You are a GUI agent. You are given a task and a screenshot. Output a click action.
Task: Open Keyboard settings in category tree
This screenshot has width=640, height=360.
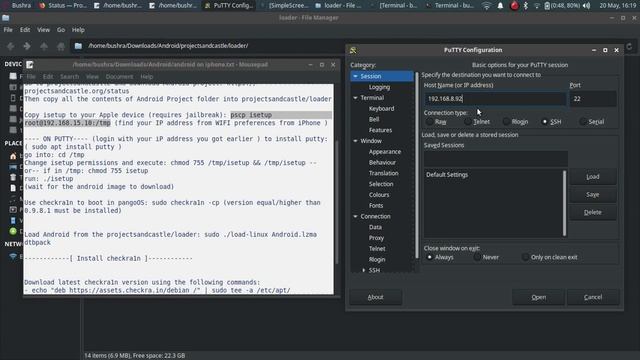[381, 109]
